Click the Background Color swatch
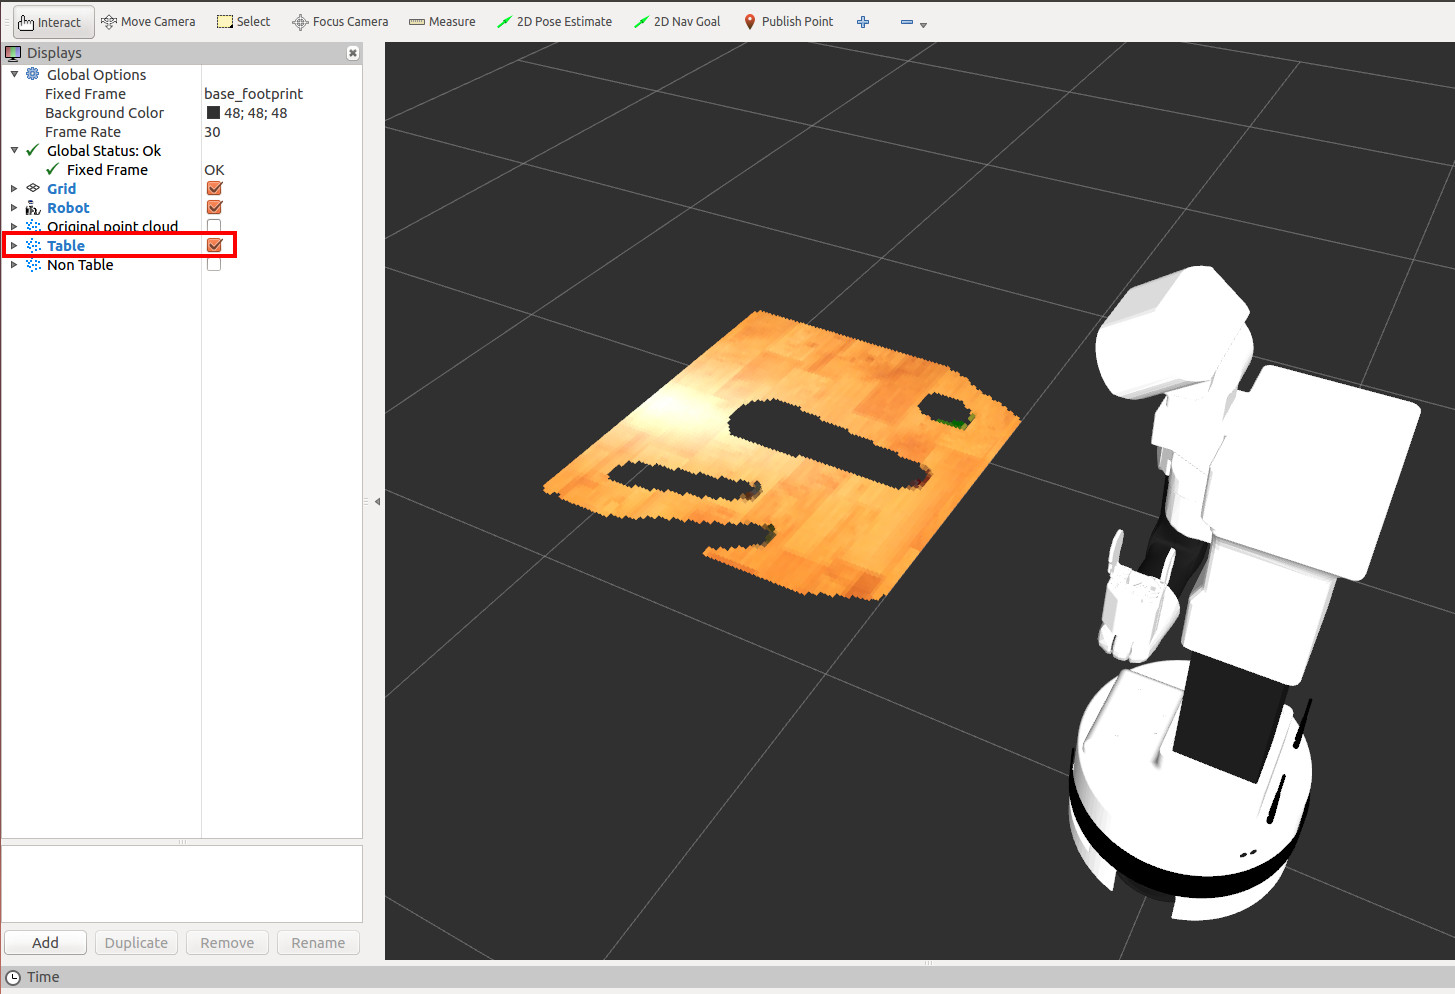The width and height of the screenshot is (1455, 994). 213,113
